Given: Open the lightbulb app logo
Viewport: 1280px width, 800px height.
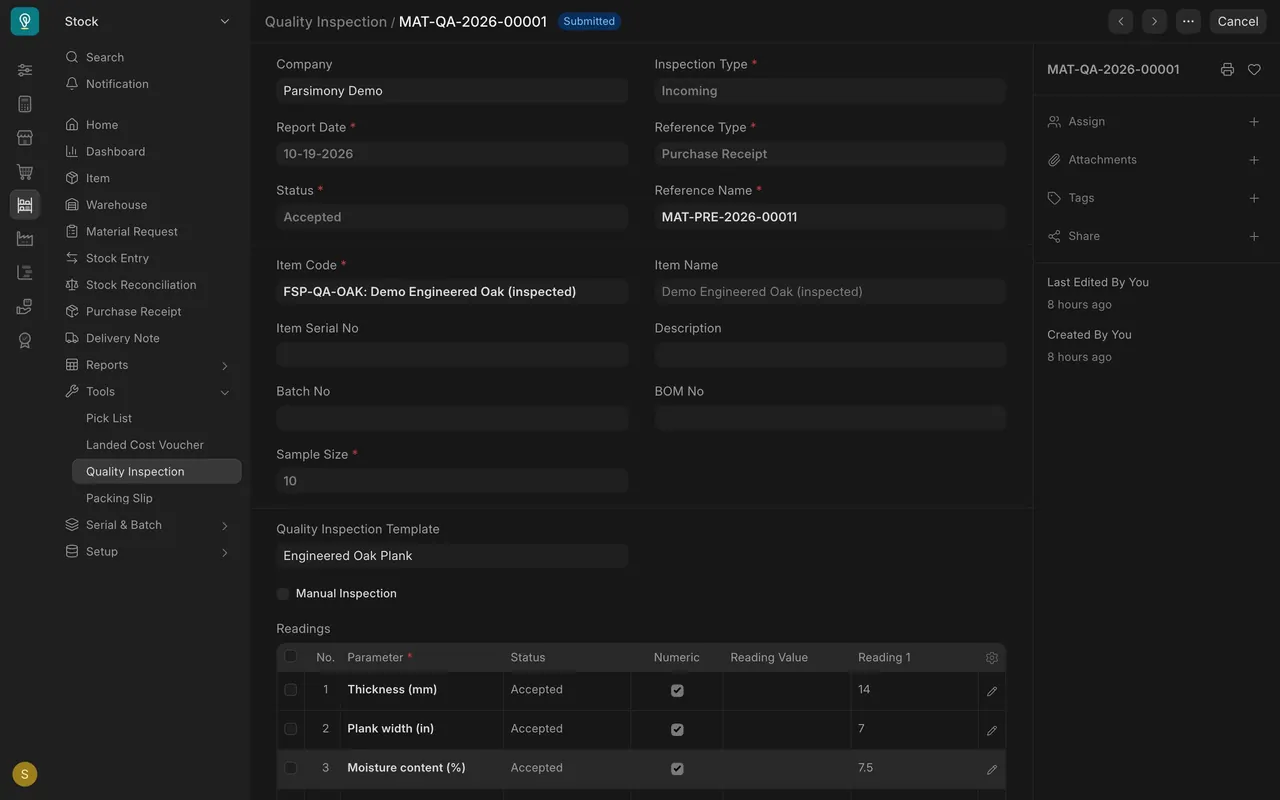Looking at the screenshot, I should [25, 21].
